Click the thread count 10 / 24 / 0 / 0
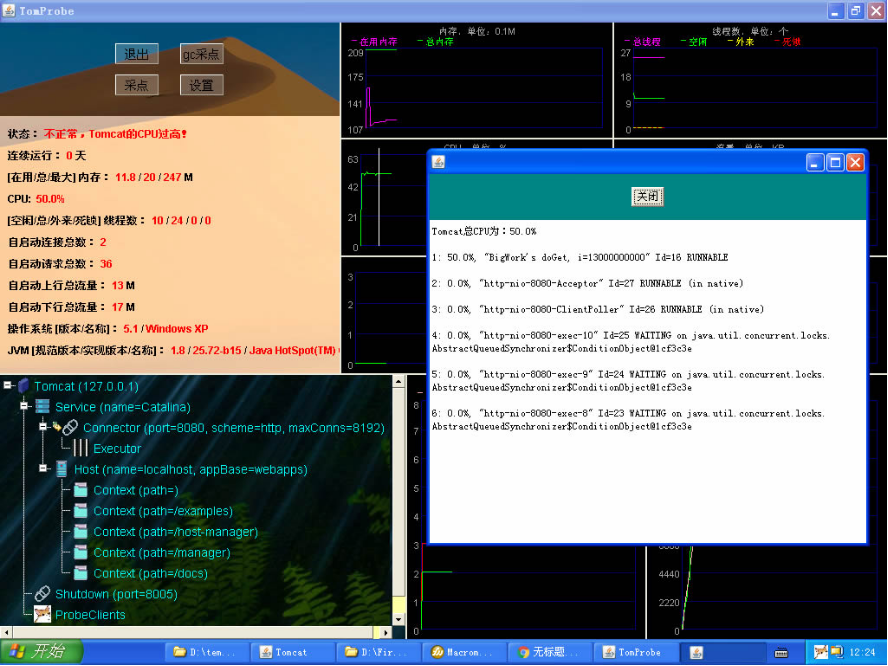Screen dimensions: 888x666 point(181,220)
